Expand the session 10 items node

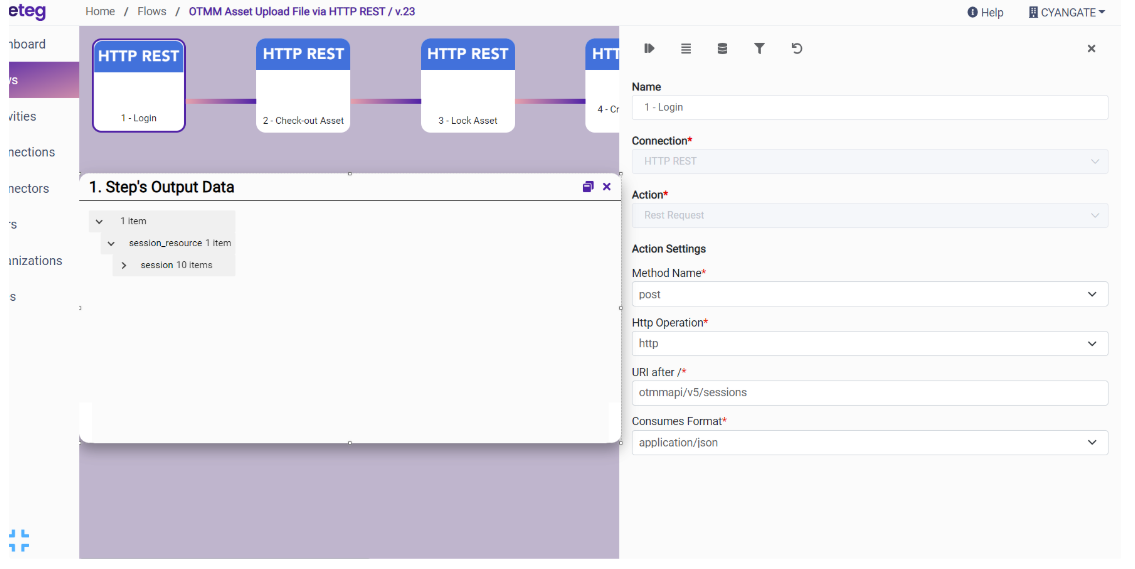click(124, 265)
